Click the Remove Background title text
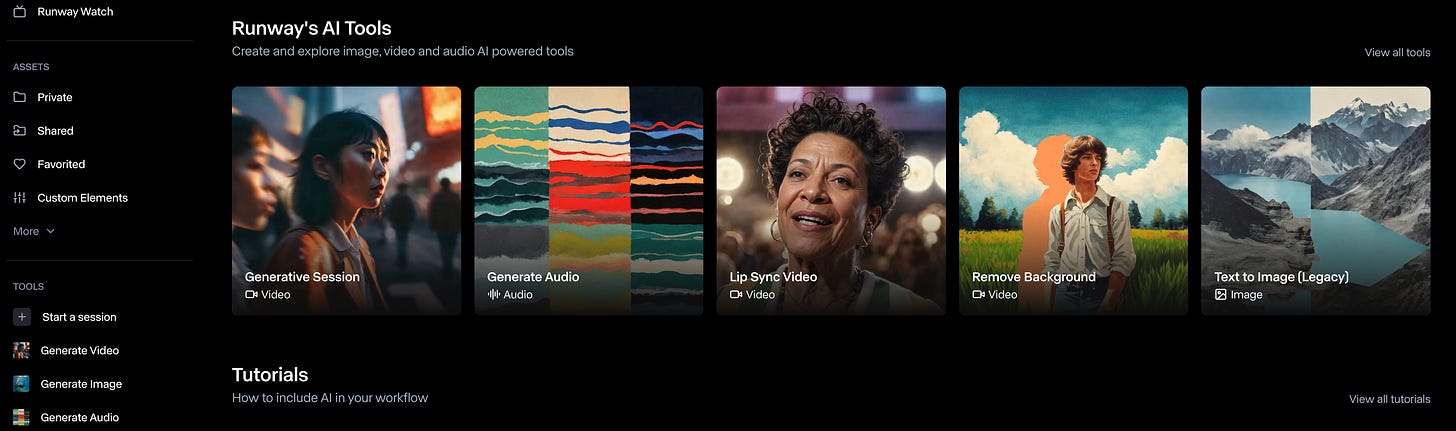The width and height of the screenshot is (1456, 431). 1034,277
